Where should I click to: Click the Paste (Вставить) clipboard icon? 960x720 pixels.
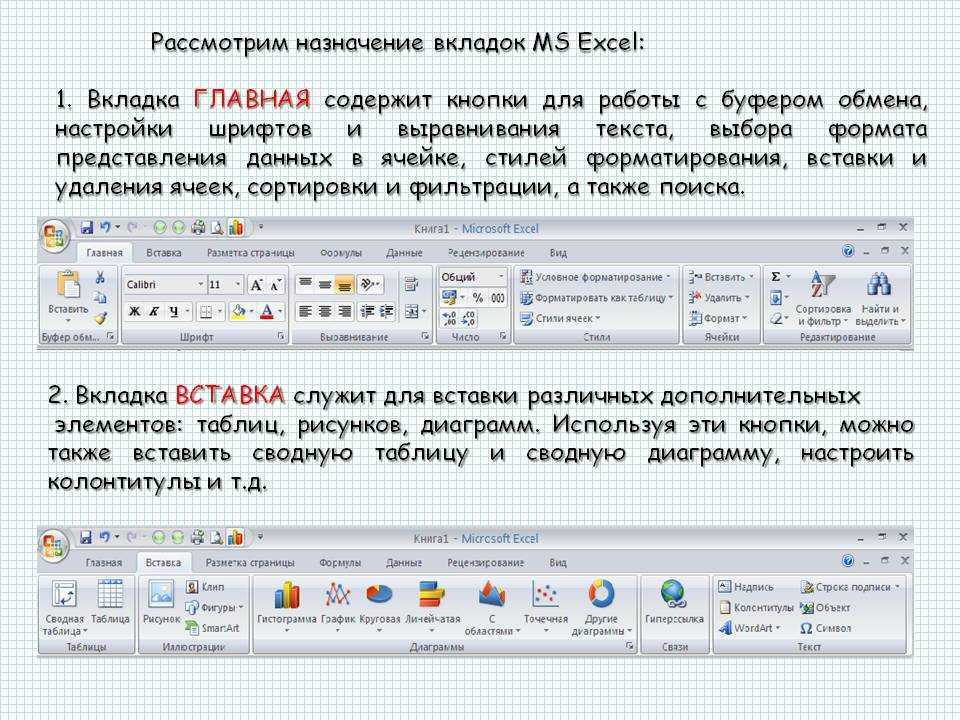click(x=68, y=284)
